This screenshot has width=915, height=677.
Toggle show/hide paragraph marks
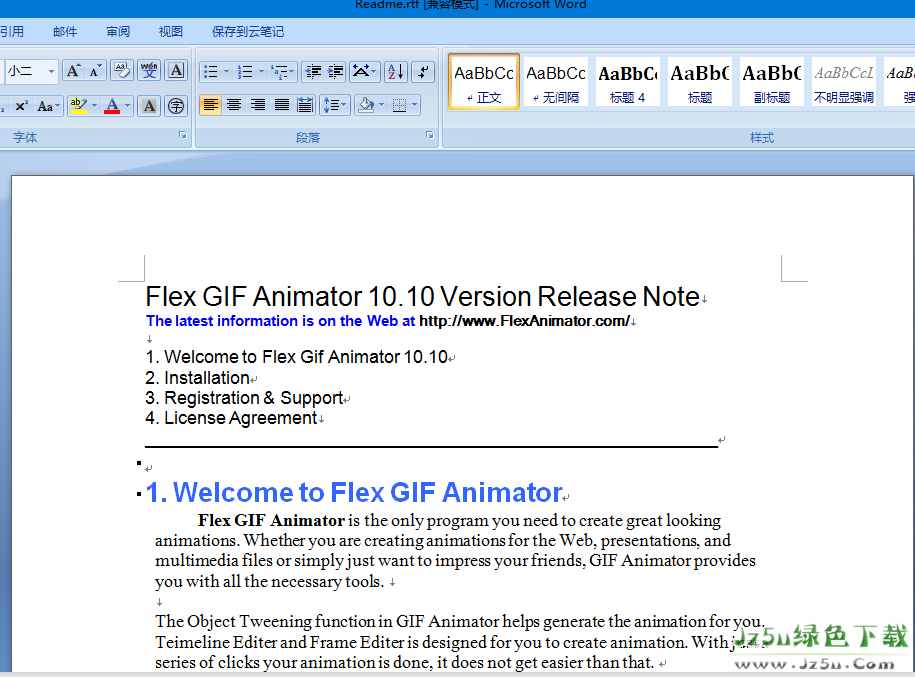pyautogui.click(x=423, y=72)
